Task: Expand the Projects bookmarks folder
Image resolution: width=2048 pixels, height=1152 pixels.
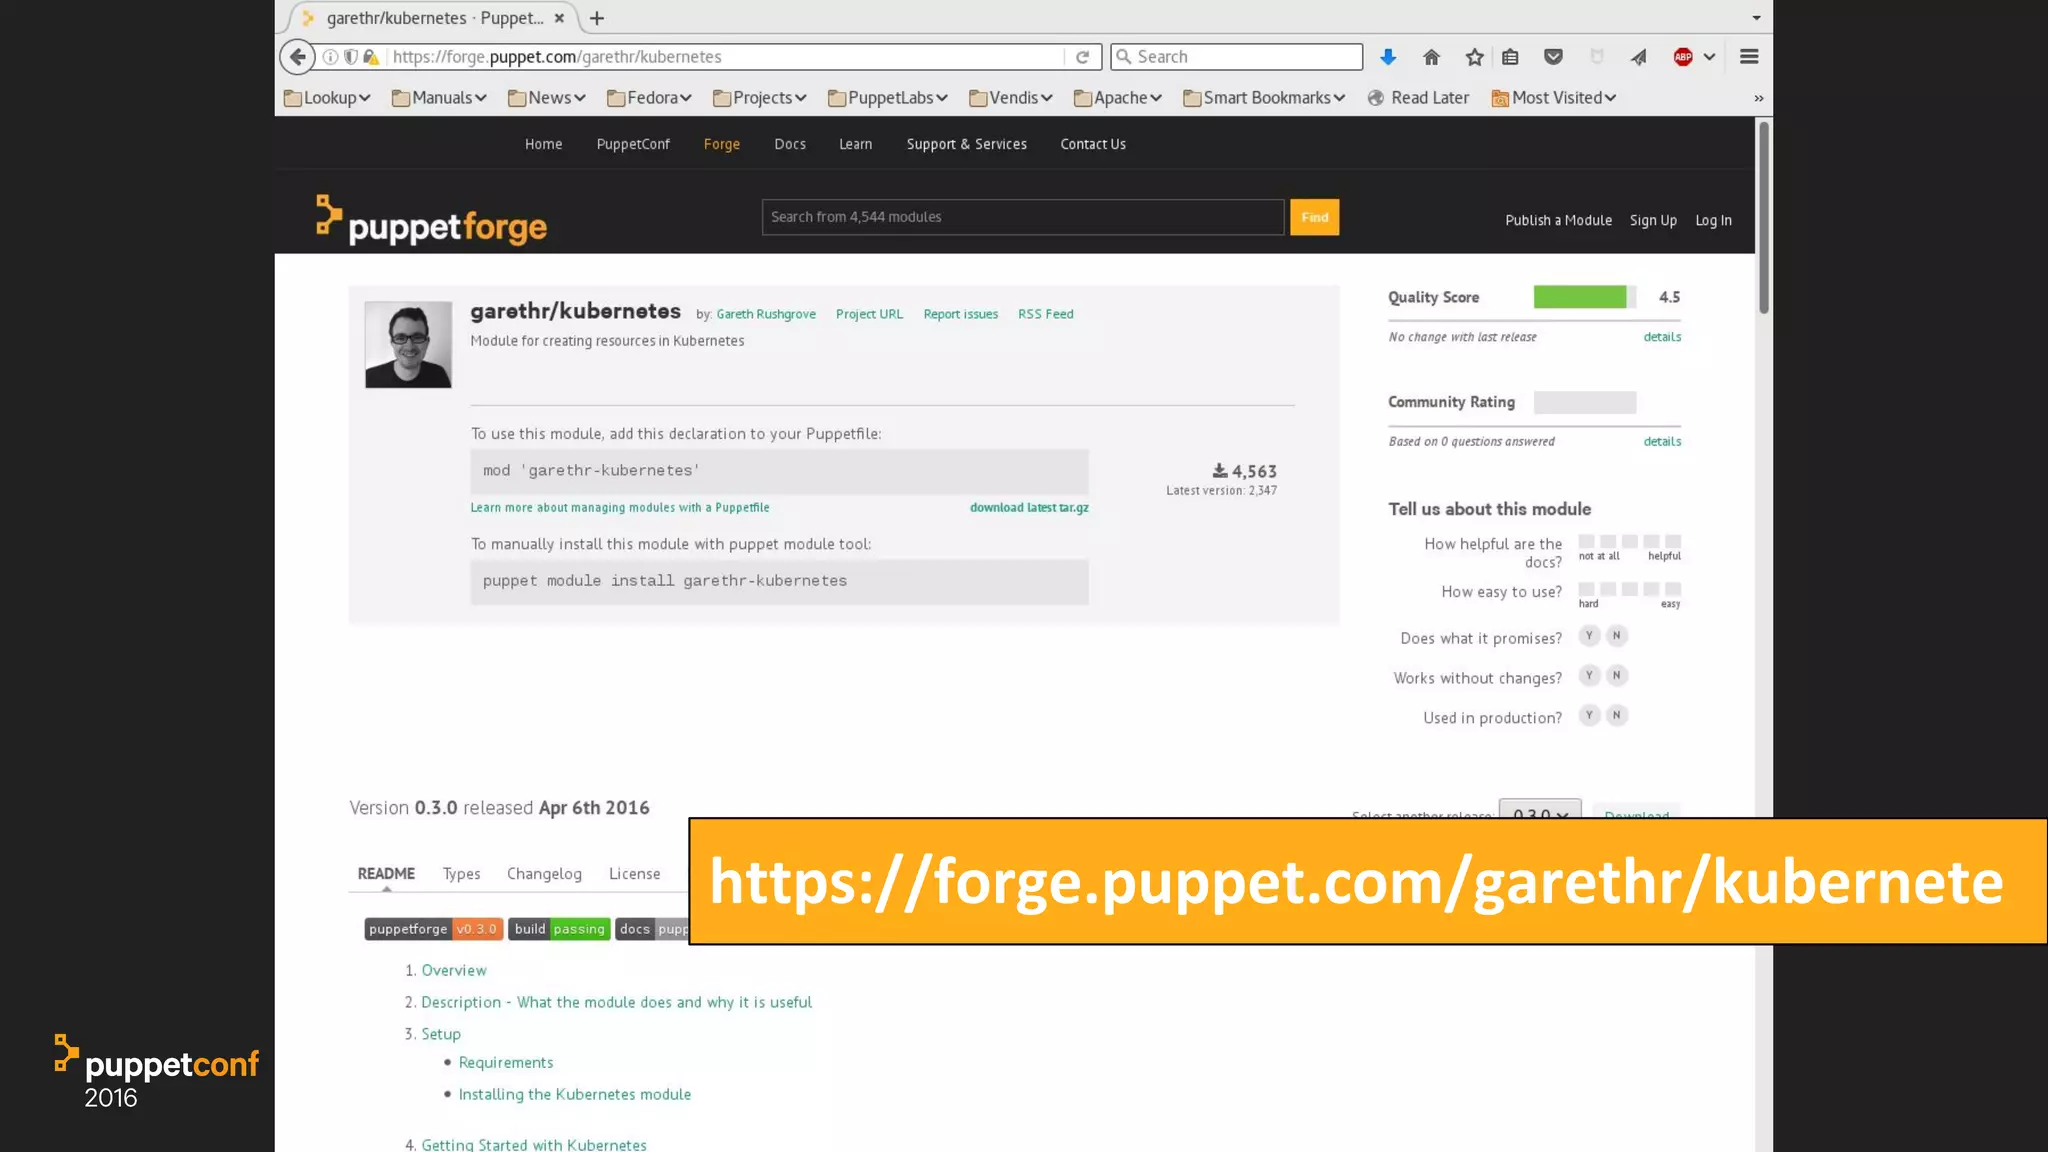Action: pyautogui.click(x=759, y=98)
